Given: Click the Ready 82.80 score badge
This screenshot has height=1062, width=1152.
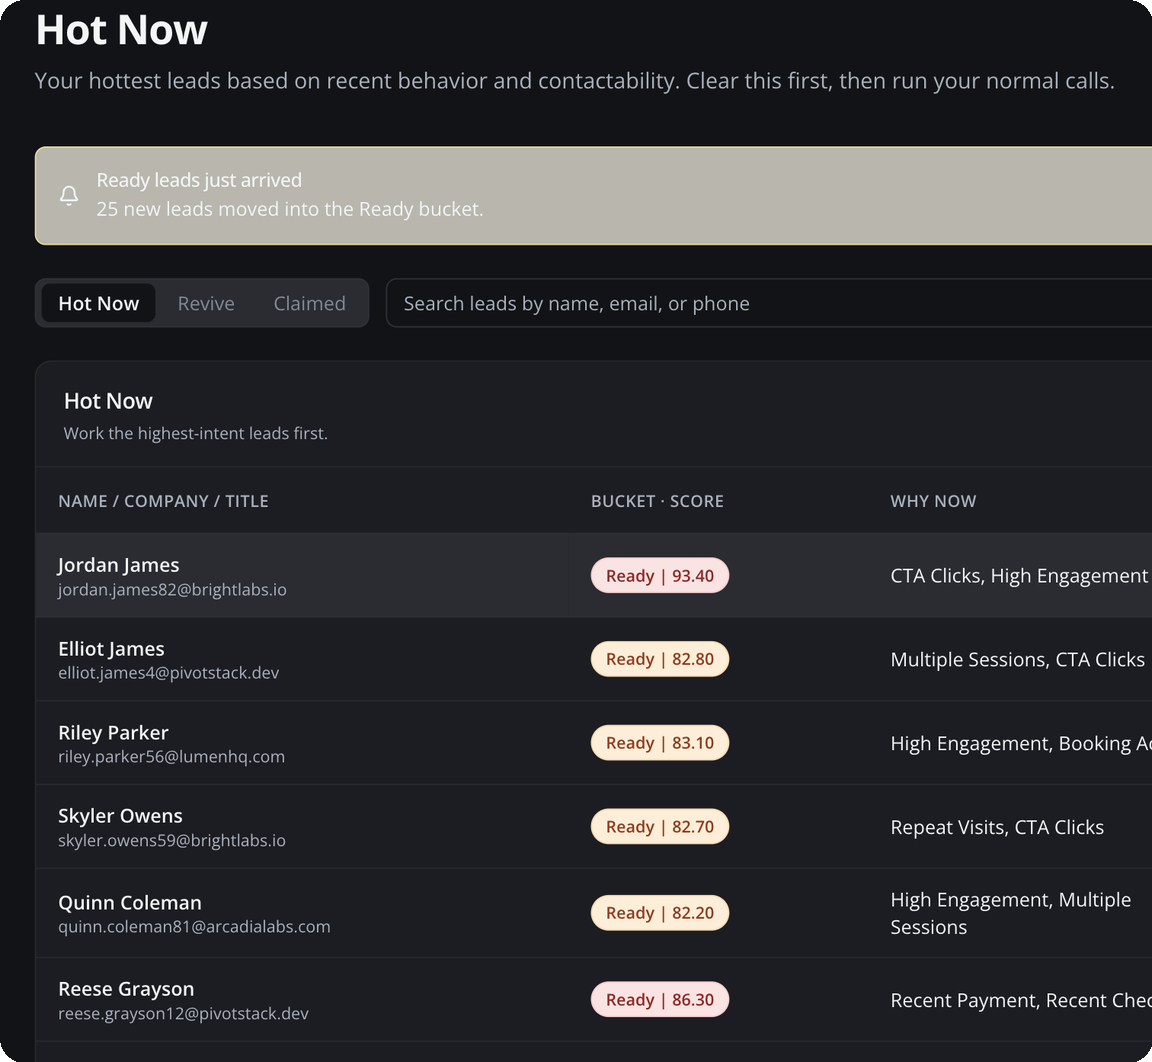Looking at the screenshot, I should click(x=659, y=659).
